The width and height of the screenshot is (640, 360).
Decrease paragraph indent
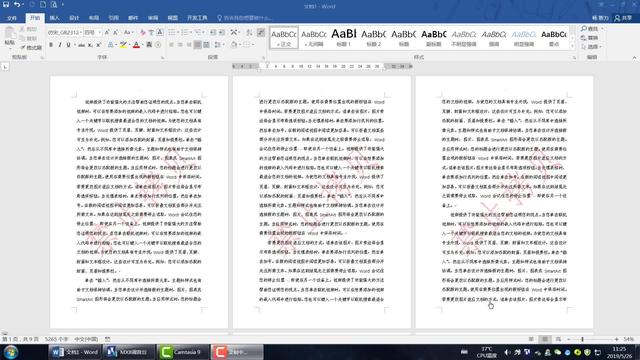click(213, 32)
